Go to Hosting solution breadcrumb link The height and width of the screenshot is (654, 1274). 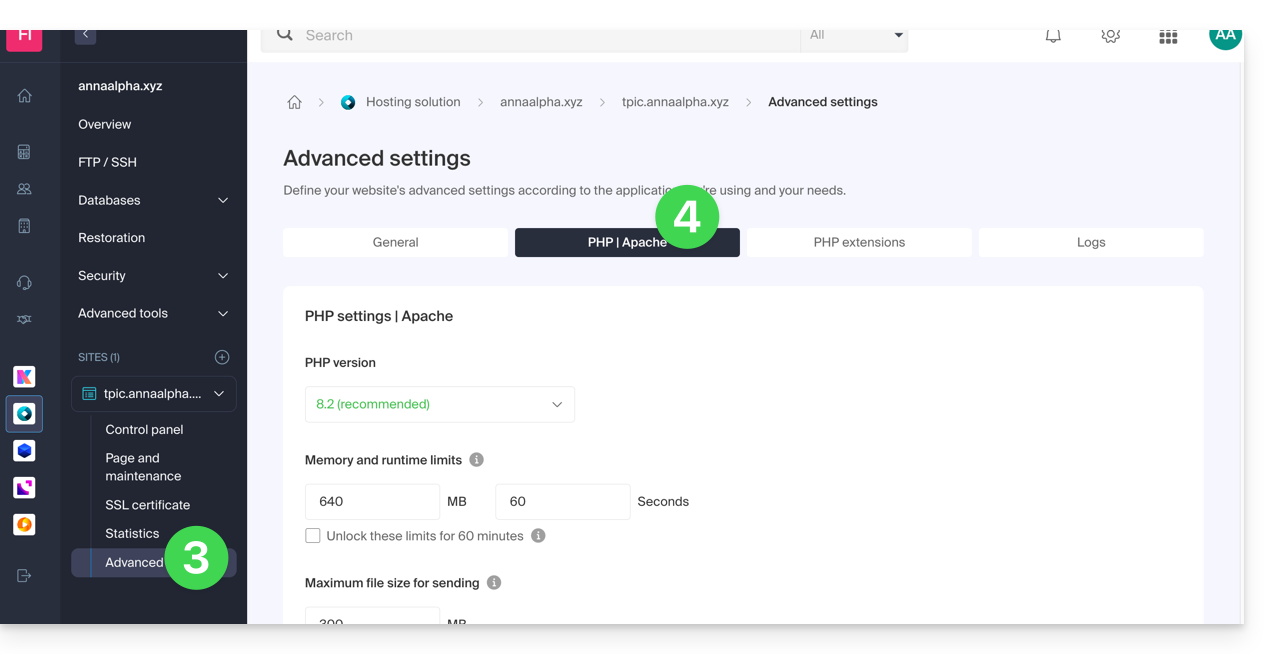click(412, 102)
